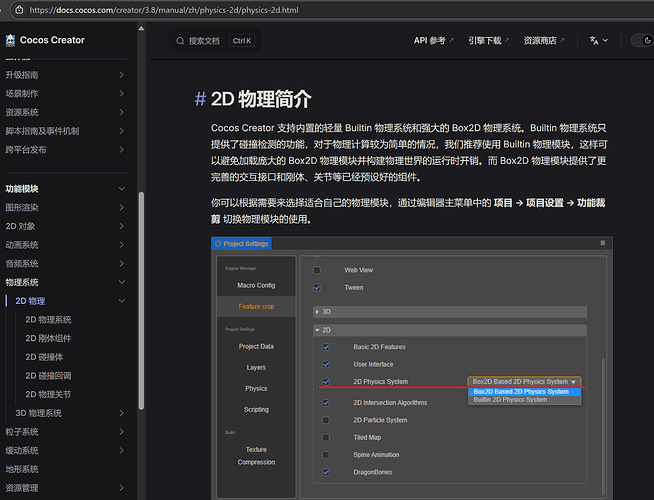Toggle Tween checkbox

click(317, 288)
